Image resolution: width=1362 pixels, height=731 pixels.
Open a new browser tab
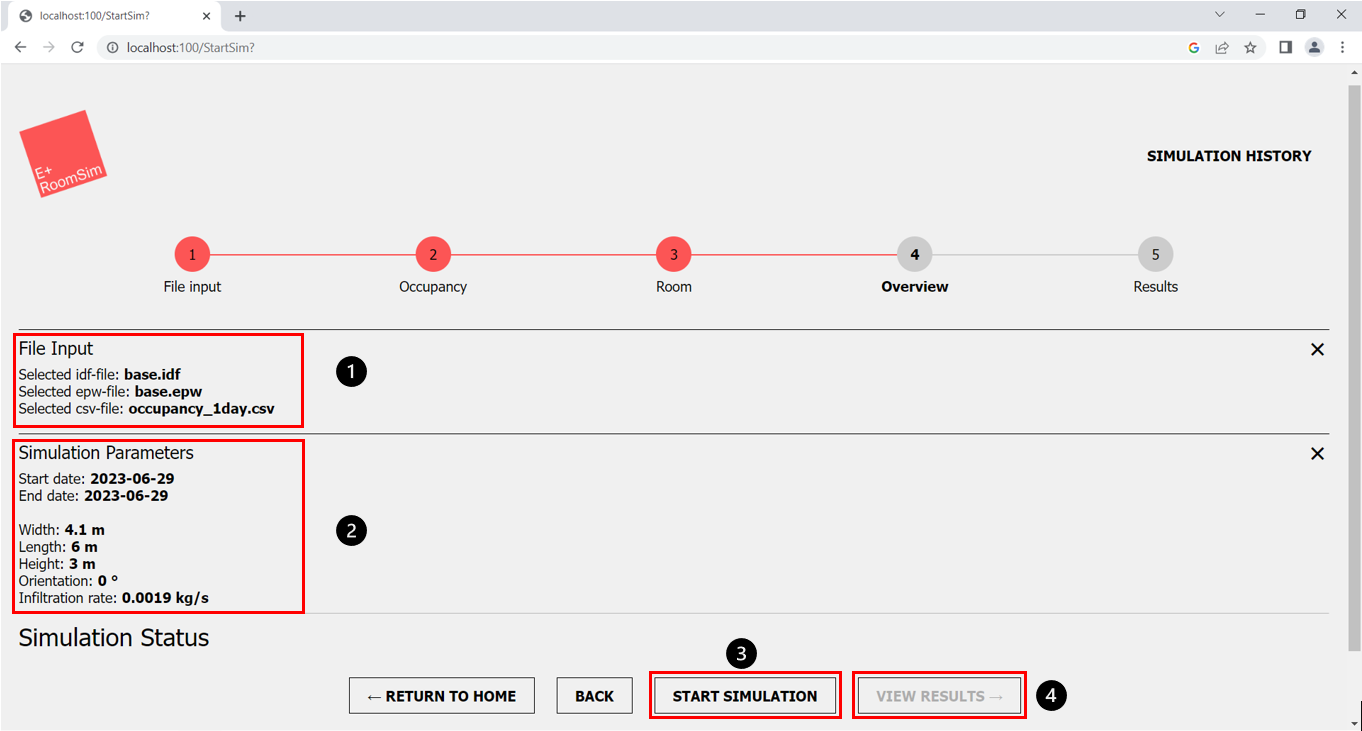click(x=240, y=16)
